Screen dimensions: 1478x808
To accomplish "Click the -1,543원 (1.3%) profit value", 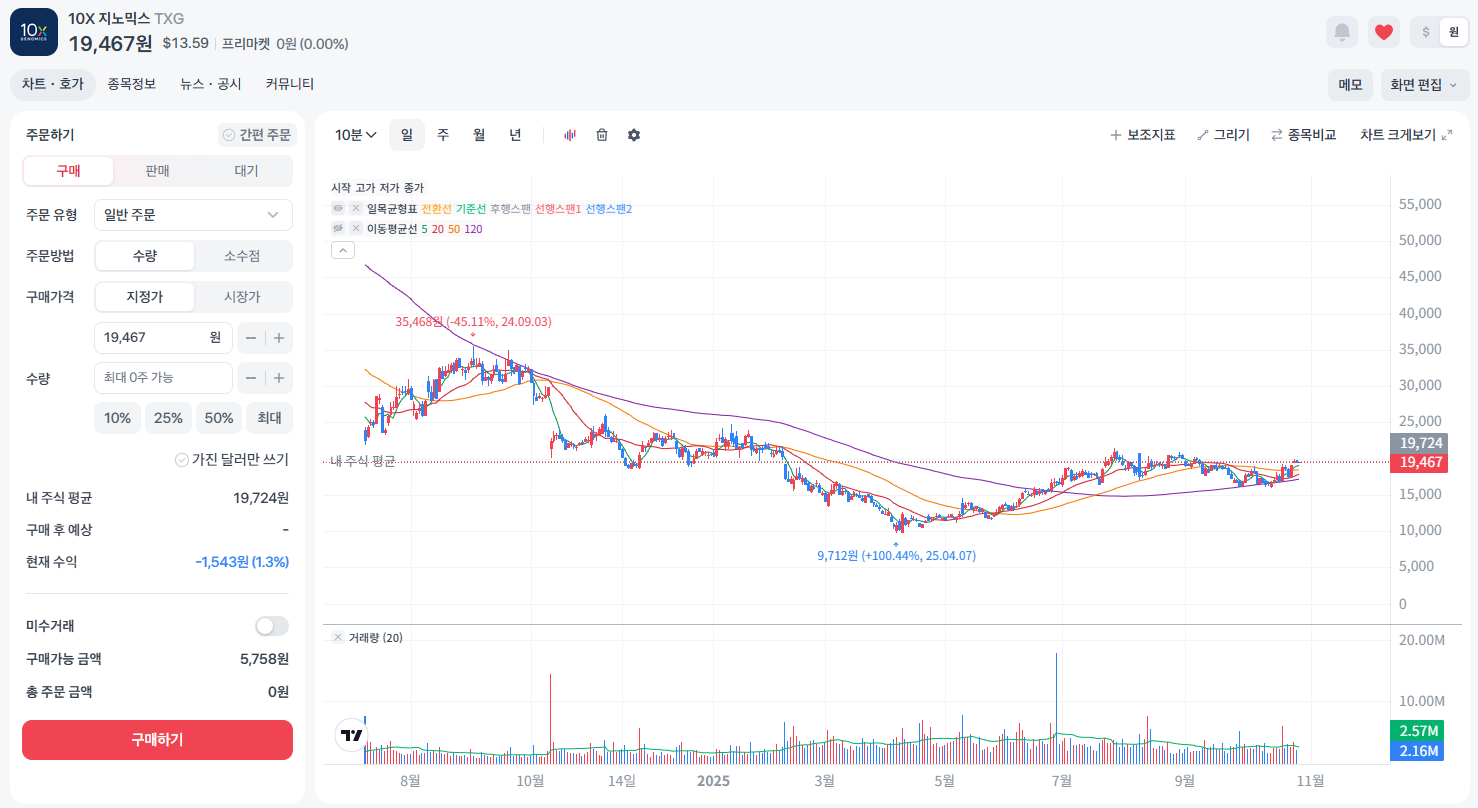I will [242, 562].
